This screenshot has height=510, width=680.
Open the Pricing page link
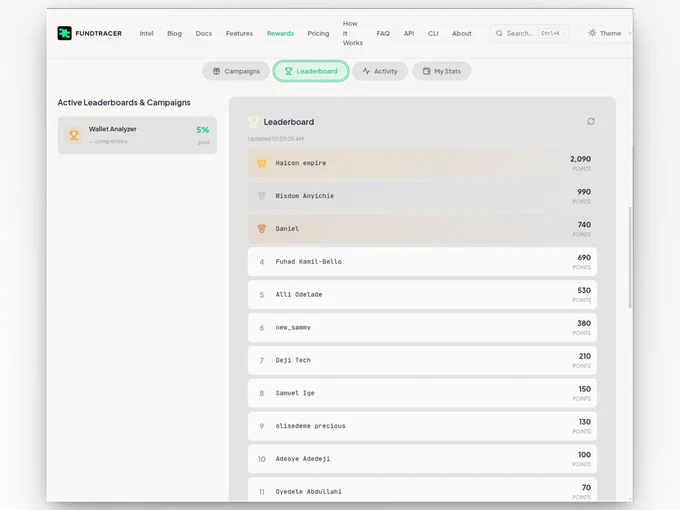tap(318, 33)
